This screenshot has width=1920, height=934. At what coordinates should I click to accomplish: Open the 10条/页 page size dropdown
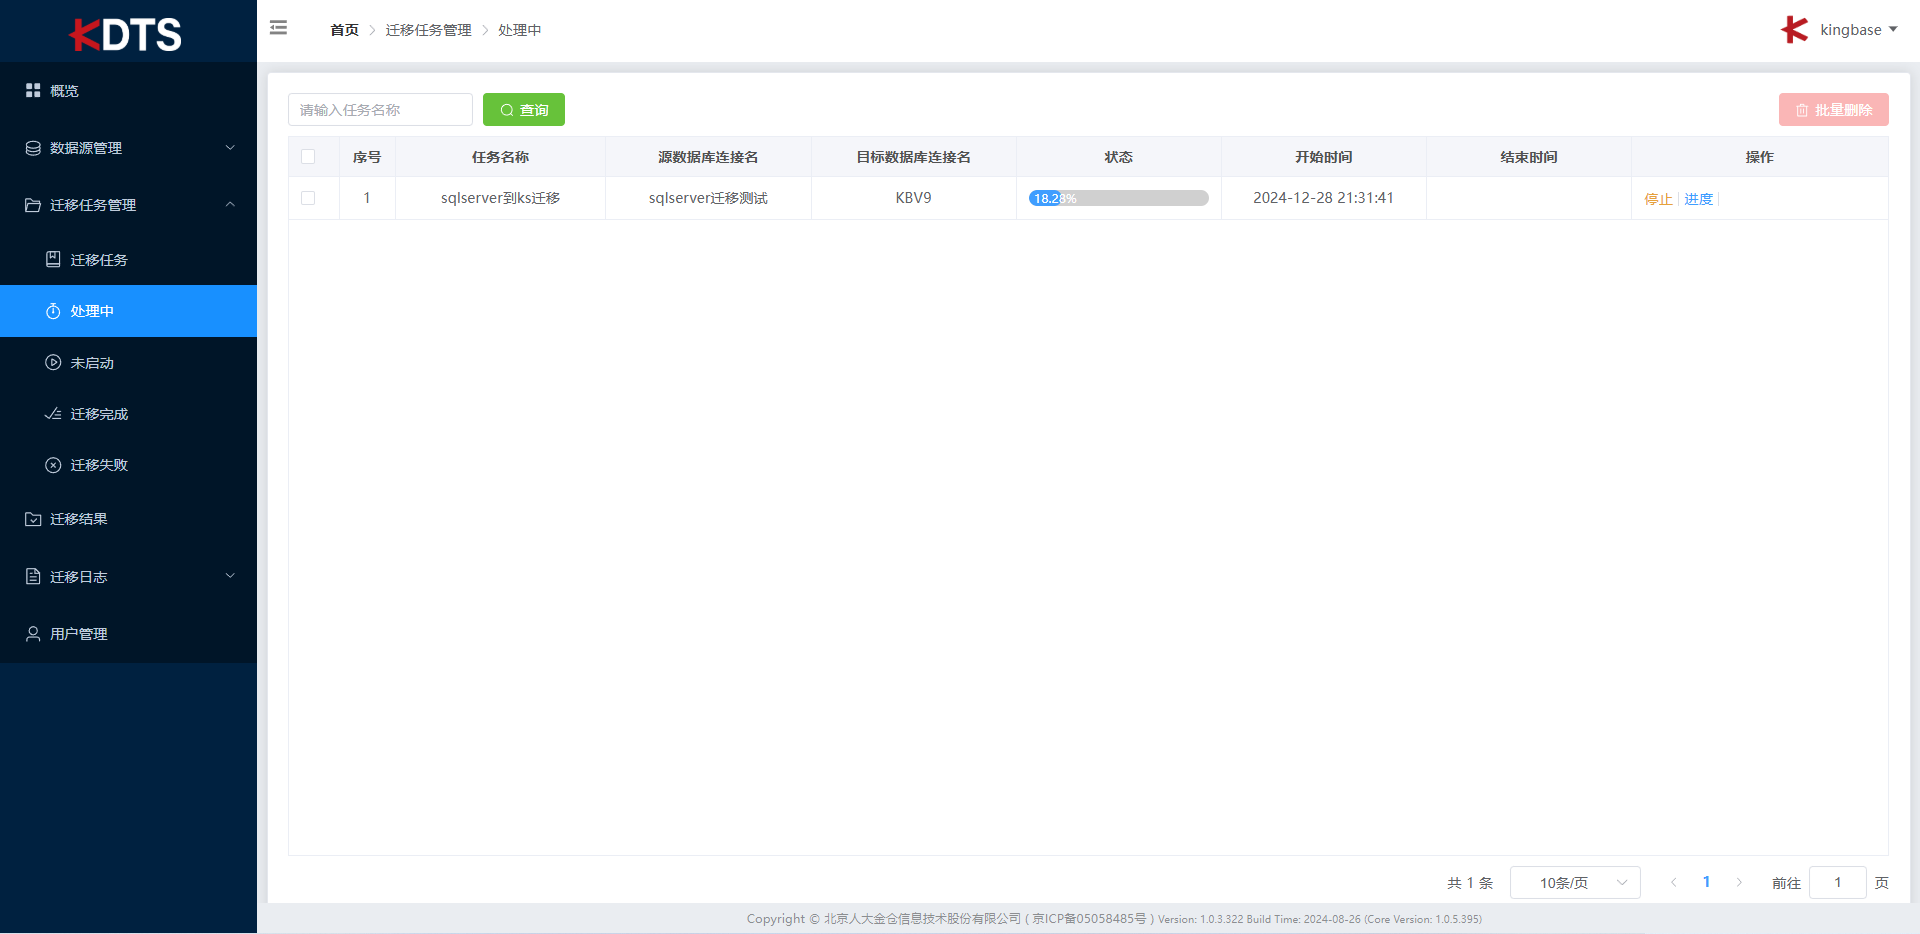click(1574, 883)
